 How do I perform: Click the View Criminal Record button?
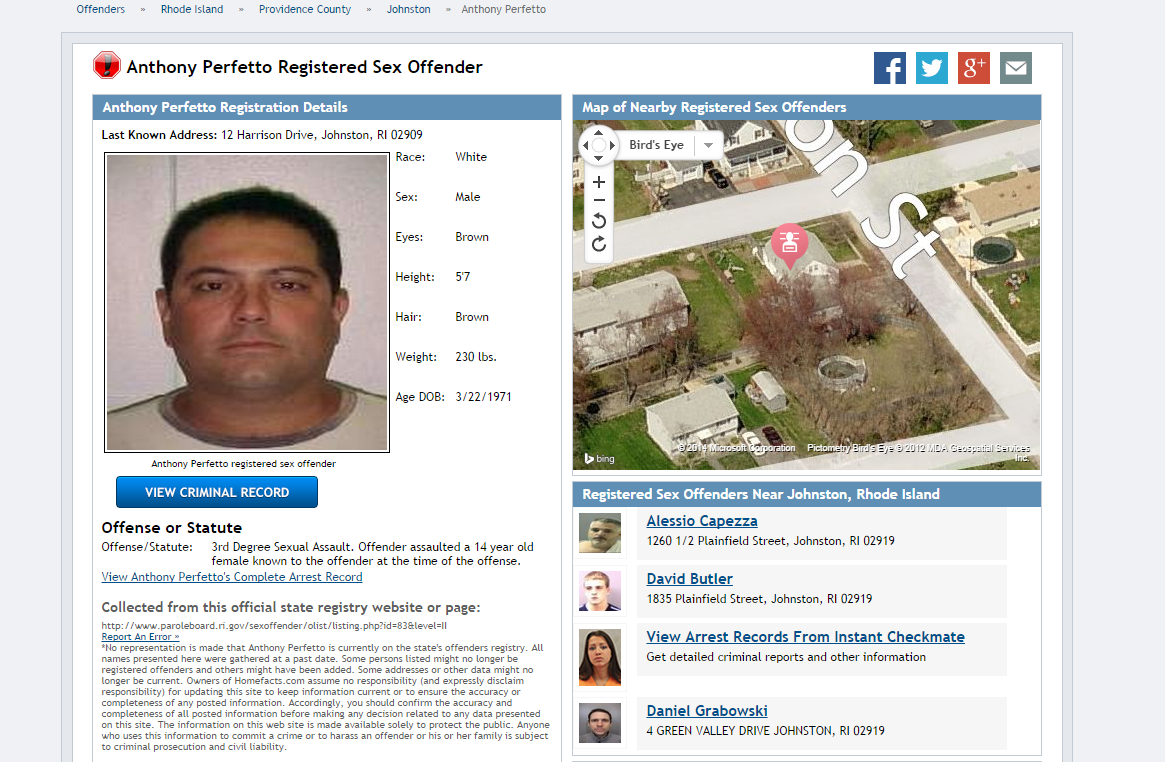click(x=217, y=492)
